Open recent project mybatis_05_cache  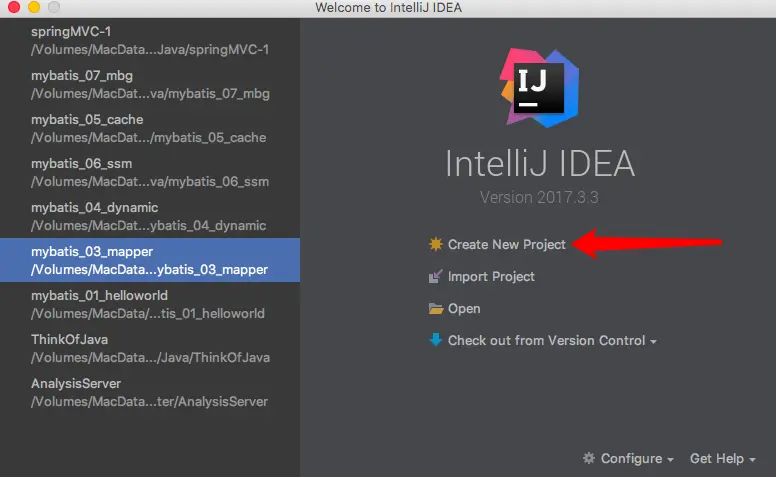(150, 128)
